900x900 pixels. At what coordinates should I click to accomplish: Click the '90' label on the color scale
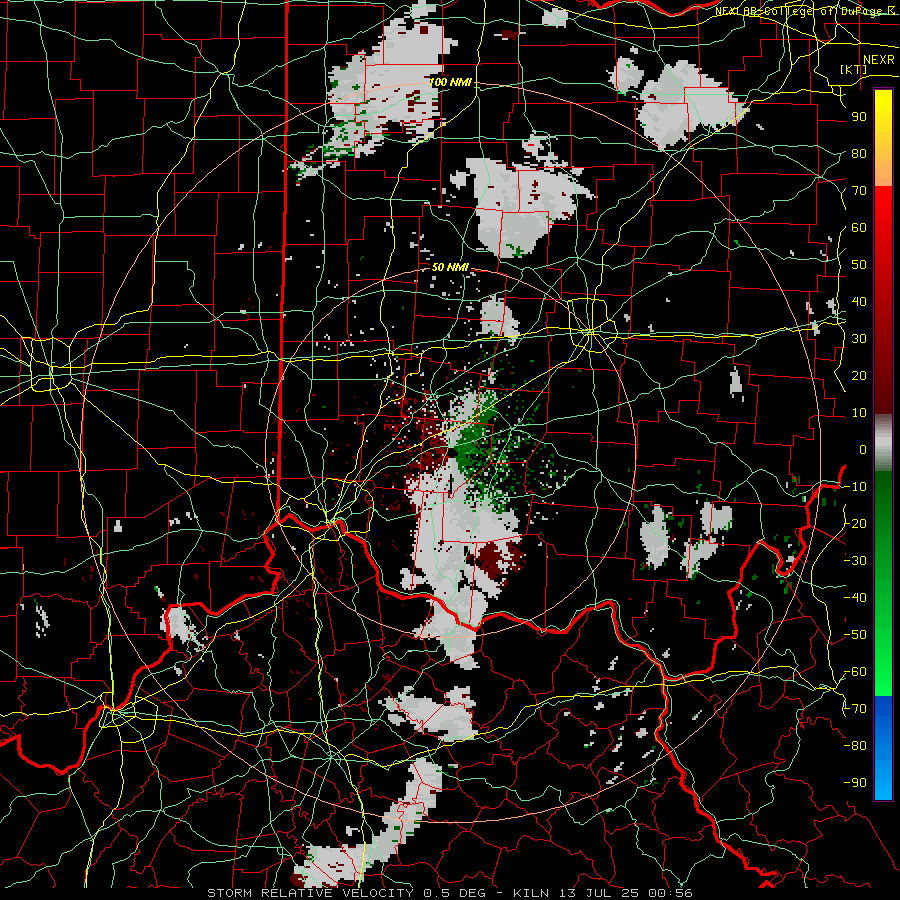click(x=859, y=117)
